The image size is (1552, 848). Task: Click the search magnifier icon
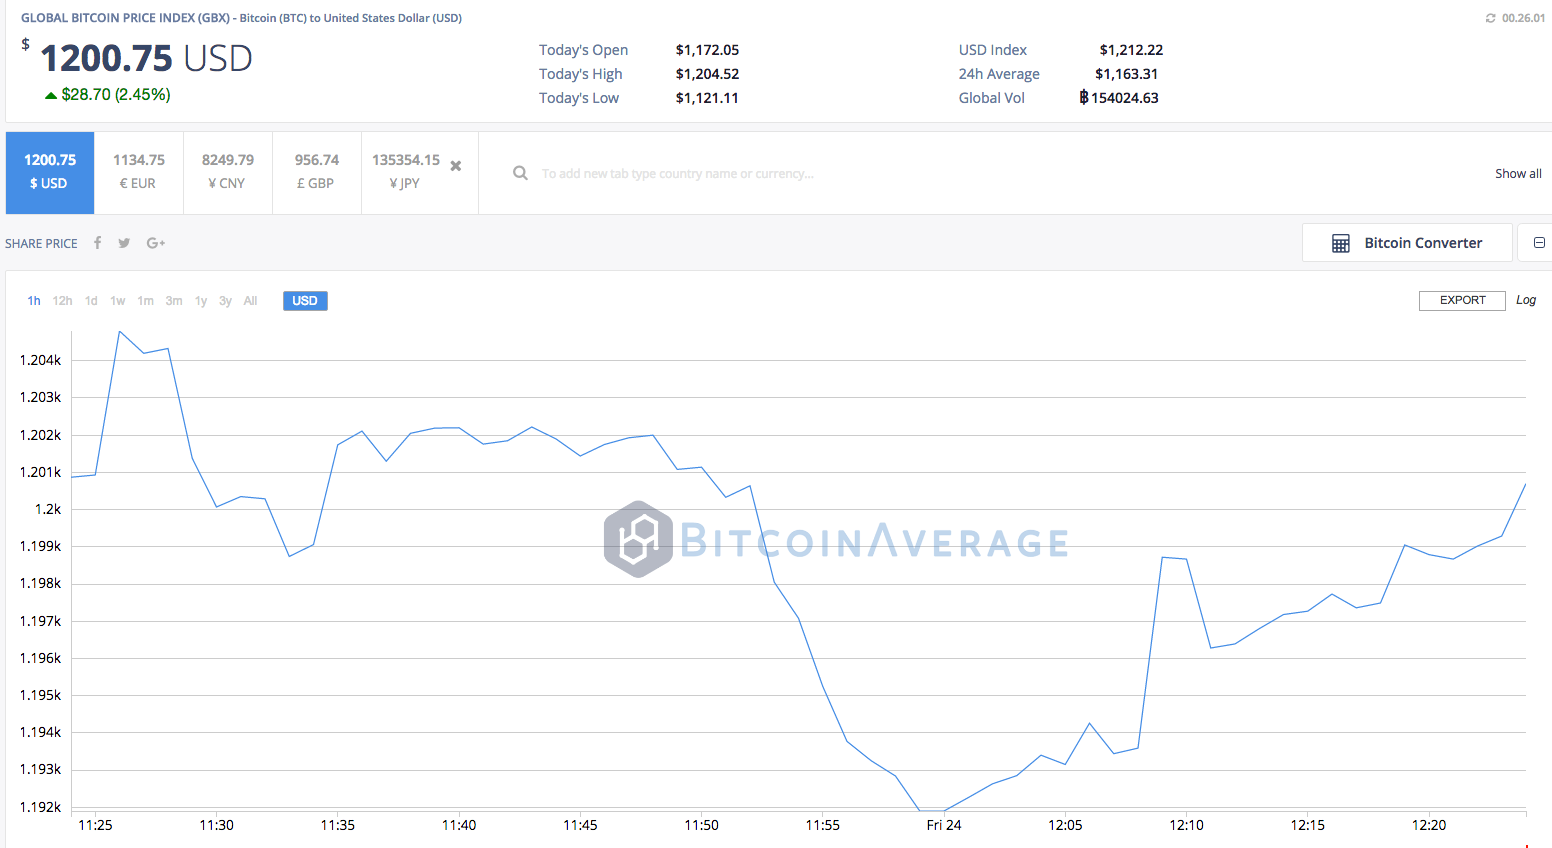pyautogui.click(x=520, y=172)
